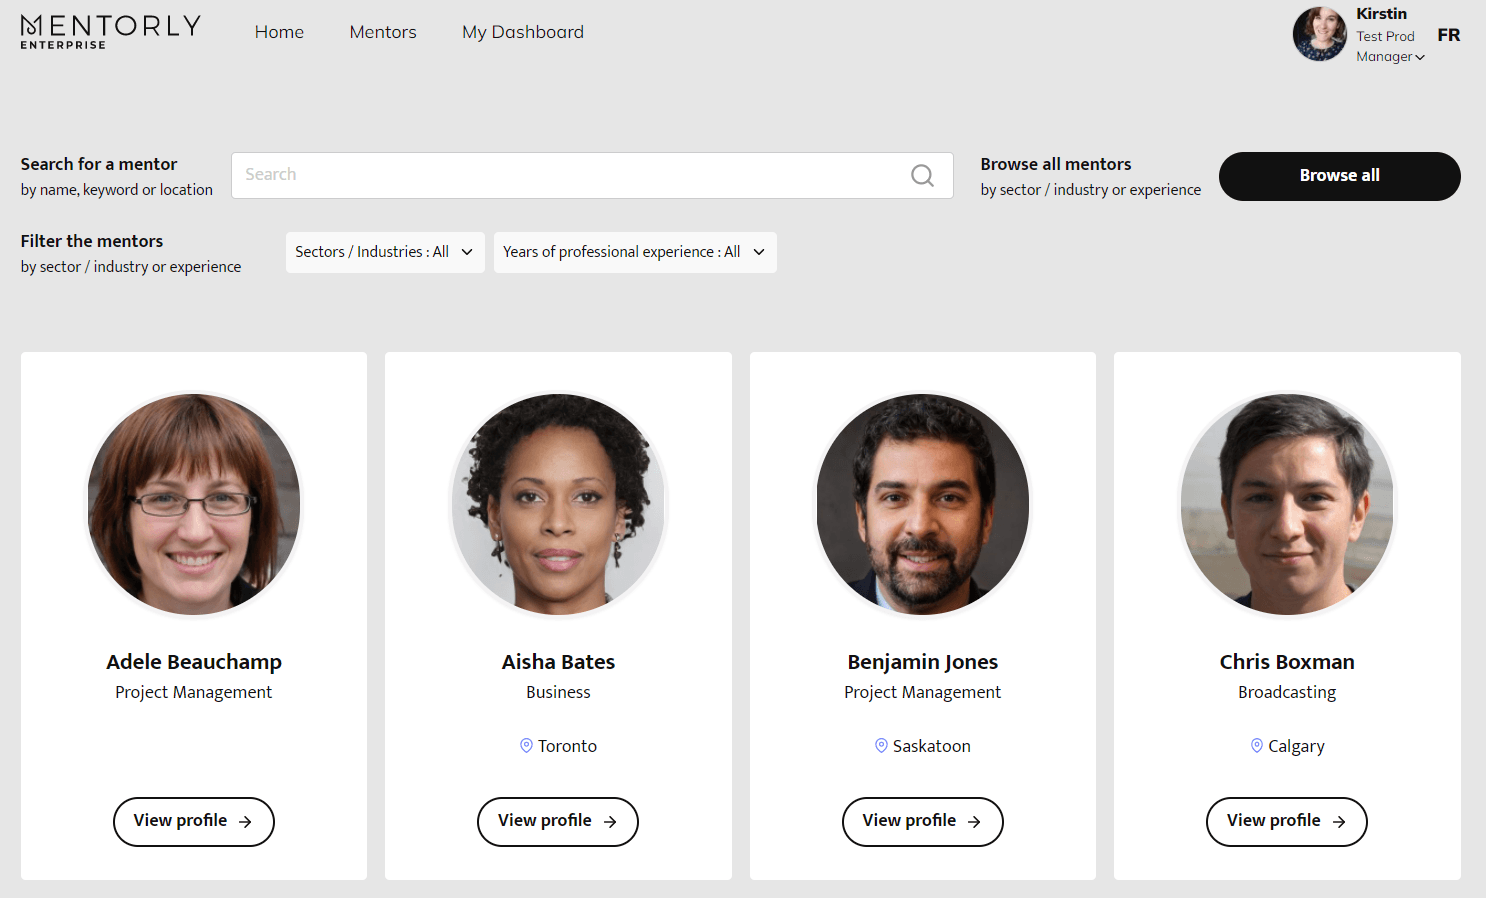View profile of Chris Boxman
The height and width of the screenshot is (898, 1486).
click(x=1286, y=821)
